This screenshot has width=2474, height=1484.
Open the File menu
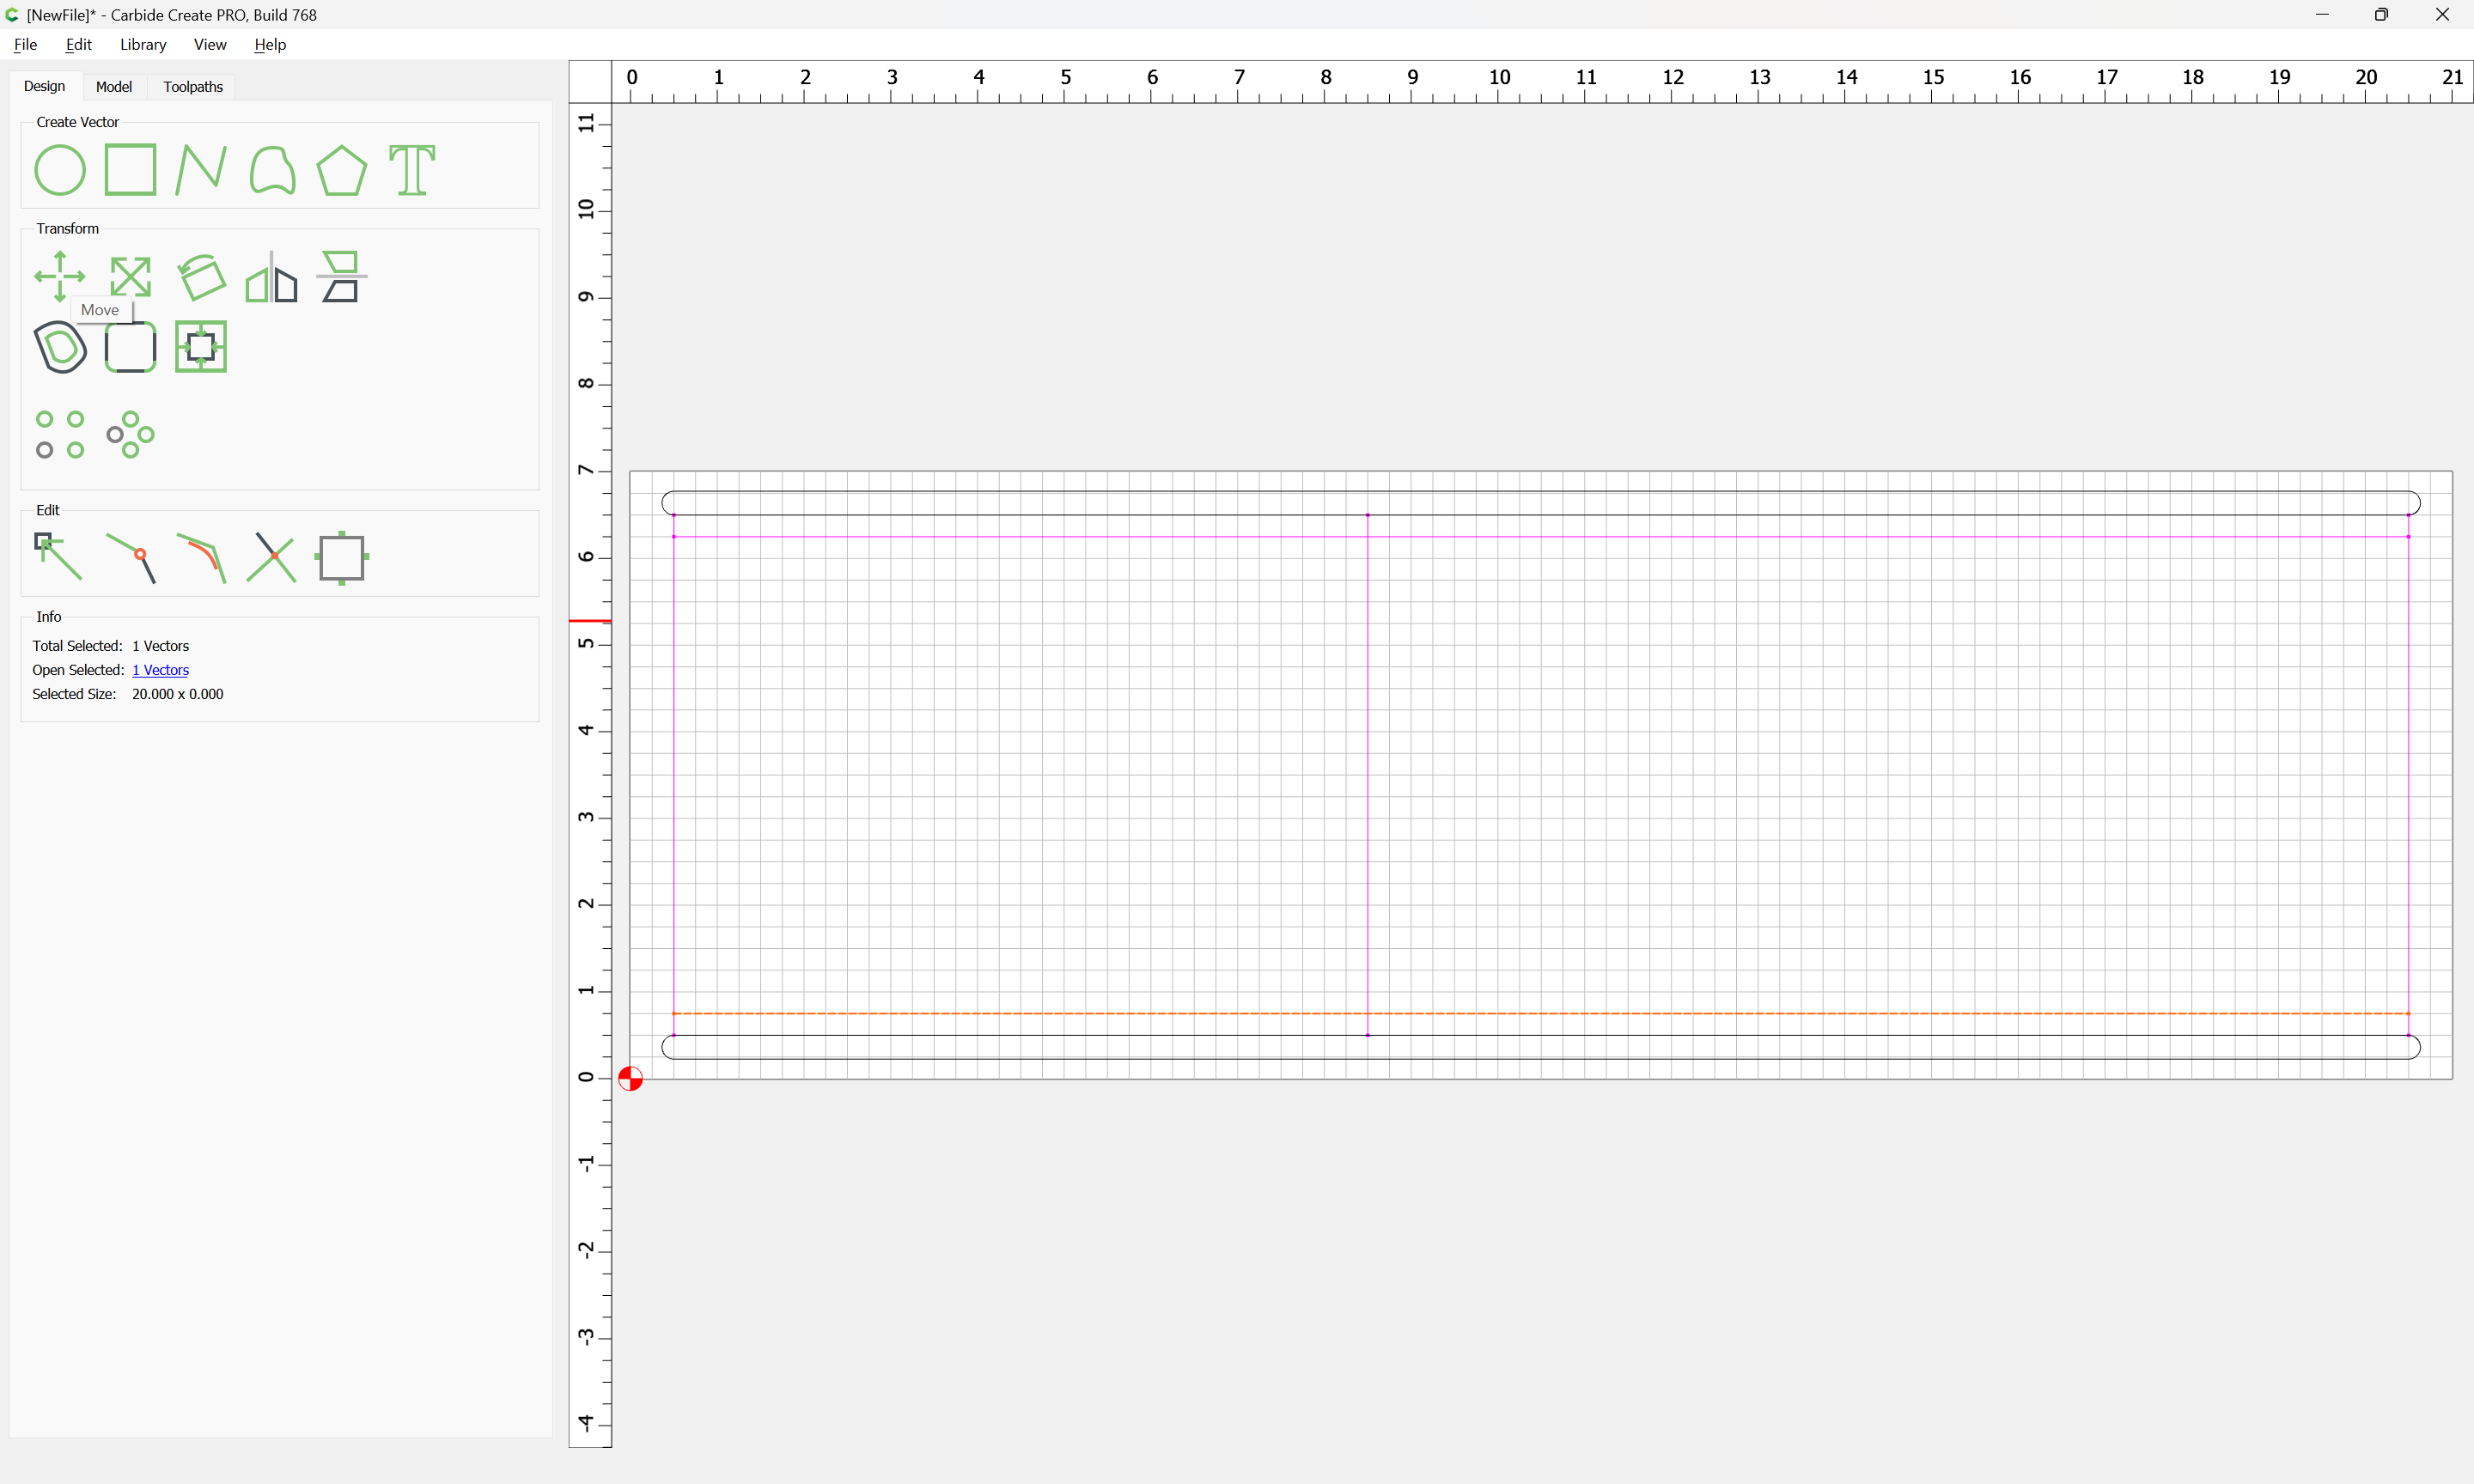click(x=25, y=44)
